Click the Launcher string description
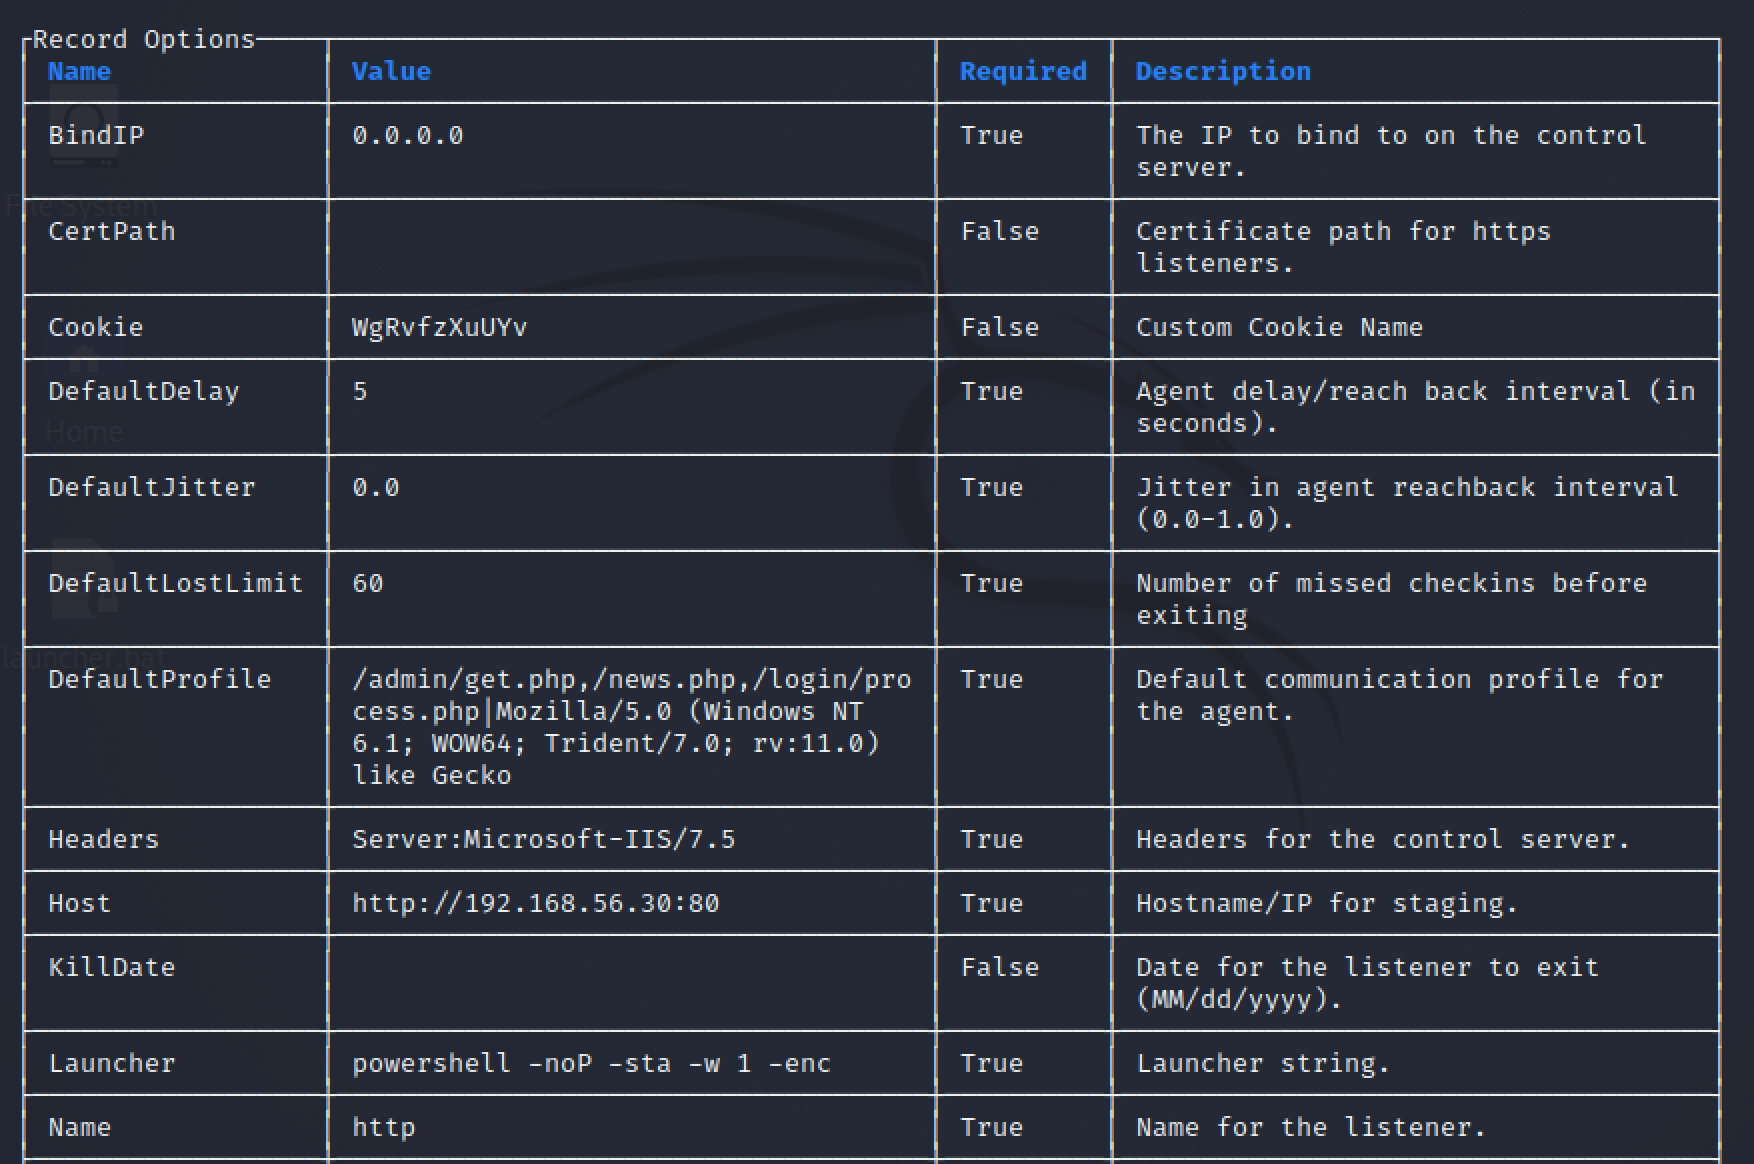Screen dimensions: 1754x1164 tap(1263, 1064)
